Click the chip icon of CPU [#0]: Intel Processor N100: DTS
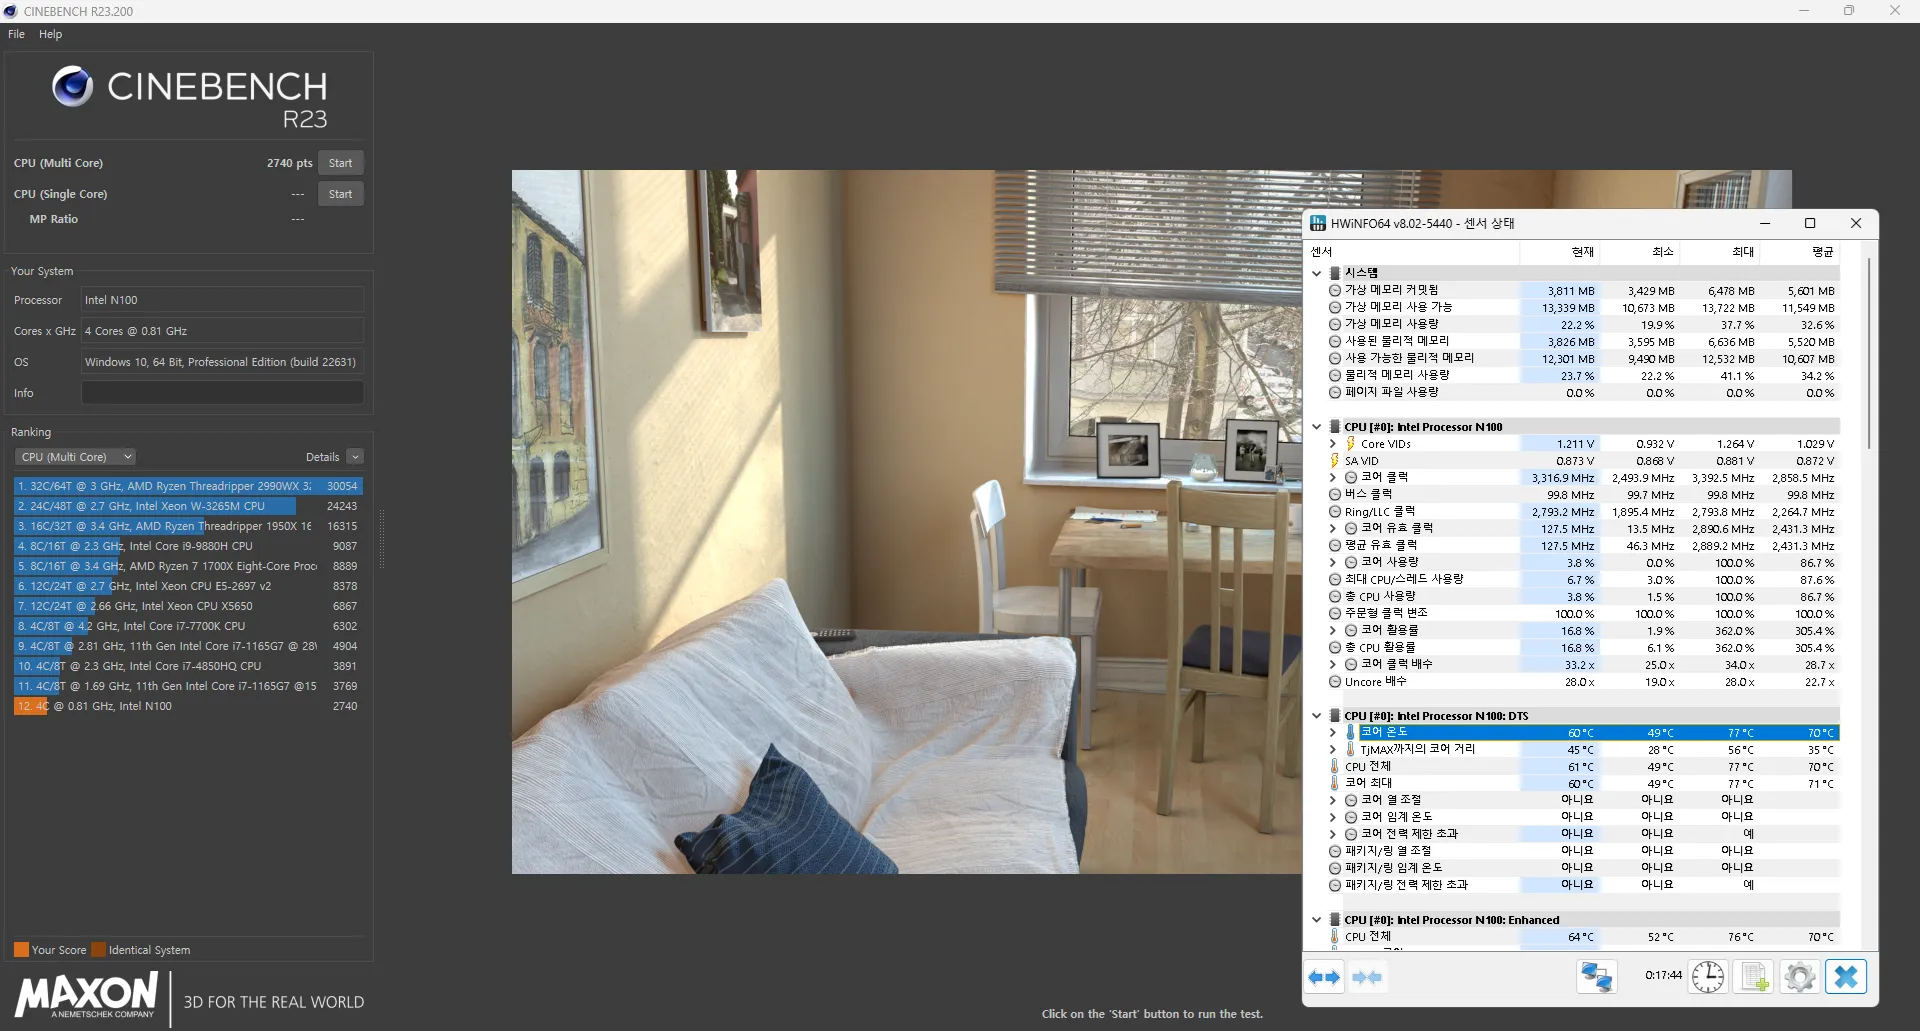The height and width of the screenshot is (1031, 1920). (1334, 716)
